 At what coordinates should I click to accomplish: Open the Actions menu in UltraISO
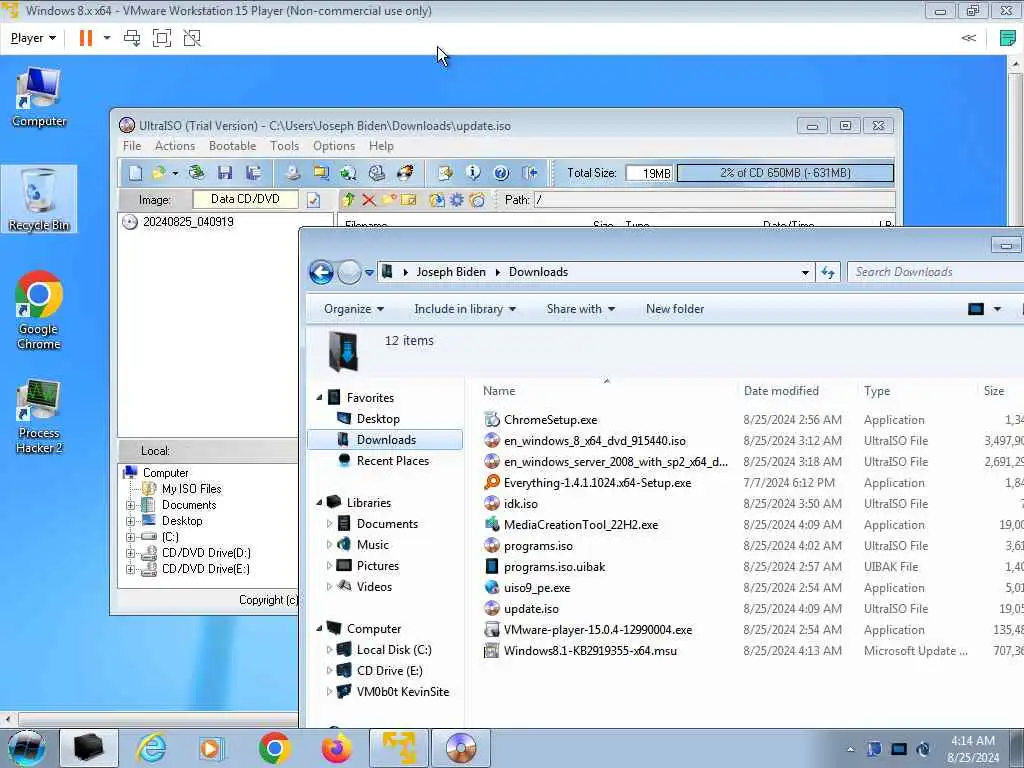tap(174, 146)
